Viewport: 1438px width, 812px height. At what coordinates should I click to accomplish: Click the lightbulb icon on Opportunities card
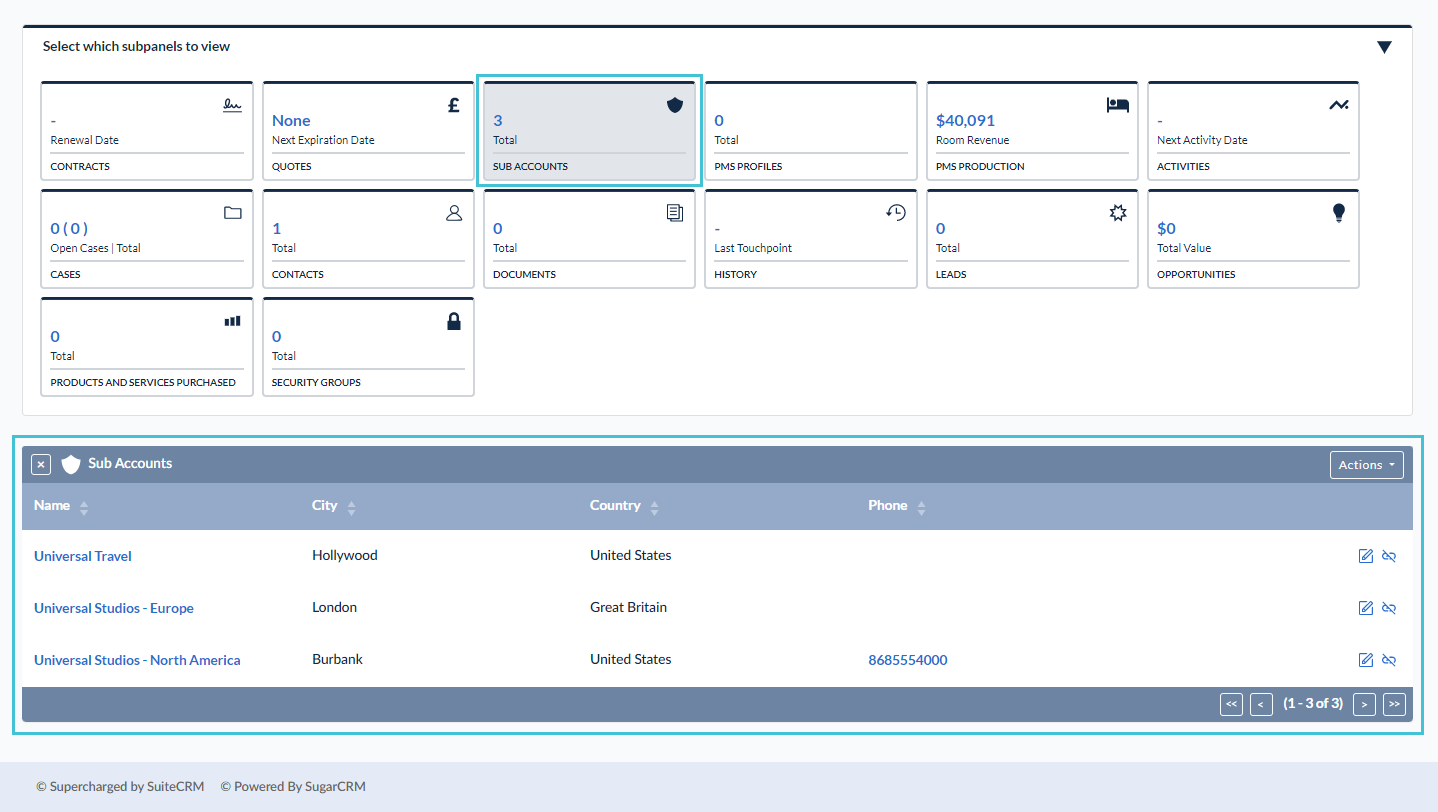1340,212
